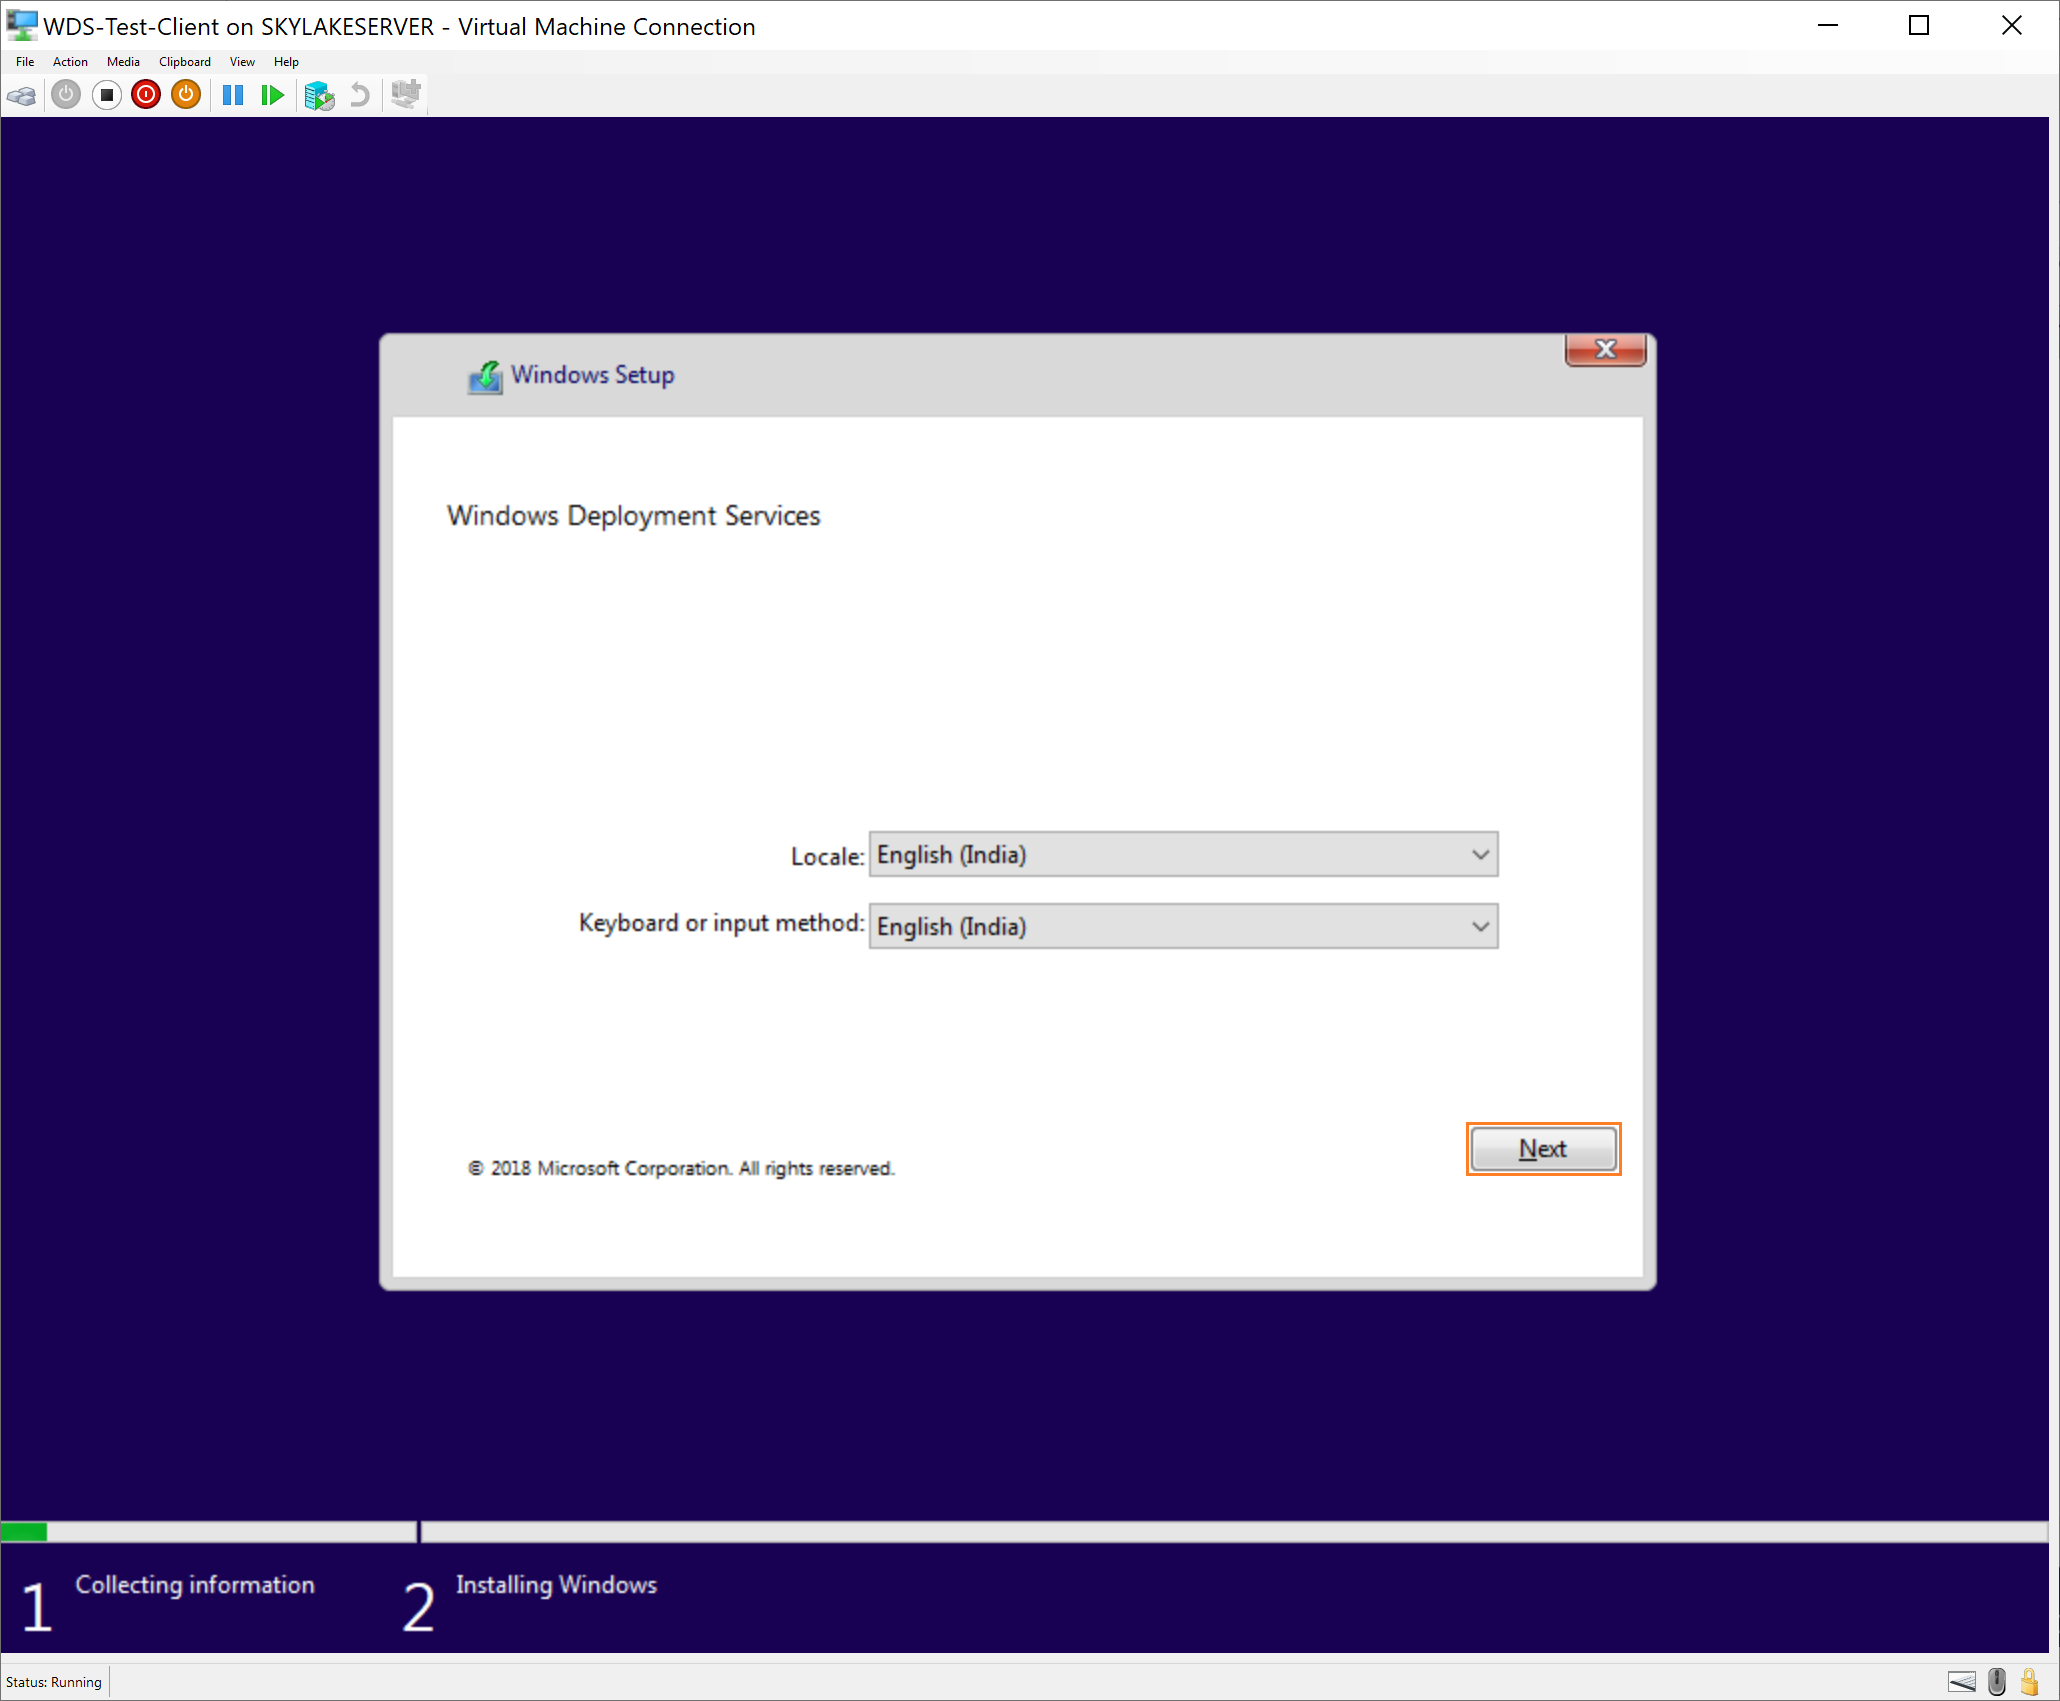2060x1701 pixels.
Task: Close the Windows Setup dialog
Action: pyautogui.click(x=1605, y=349)
